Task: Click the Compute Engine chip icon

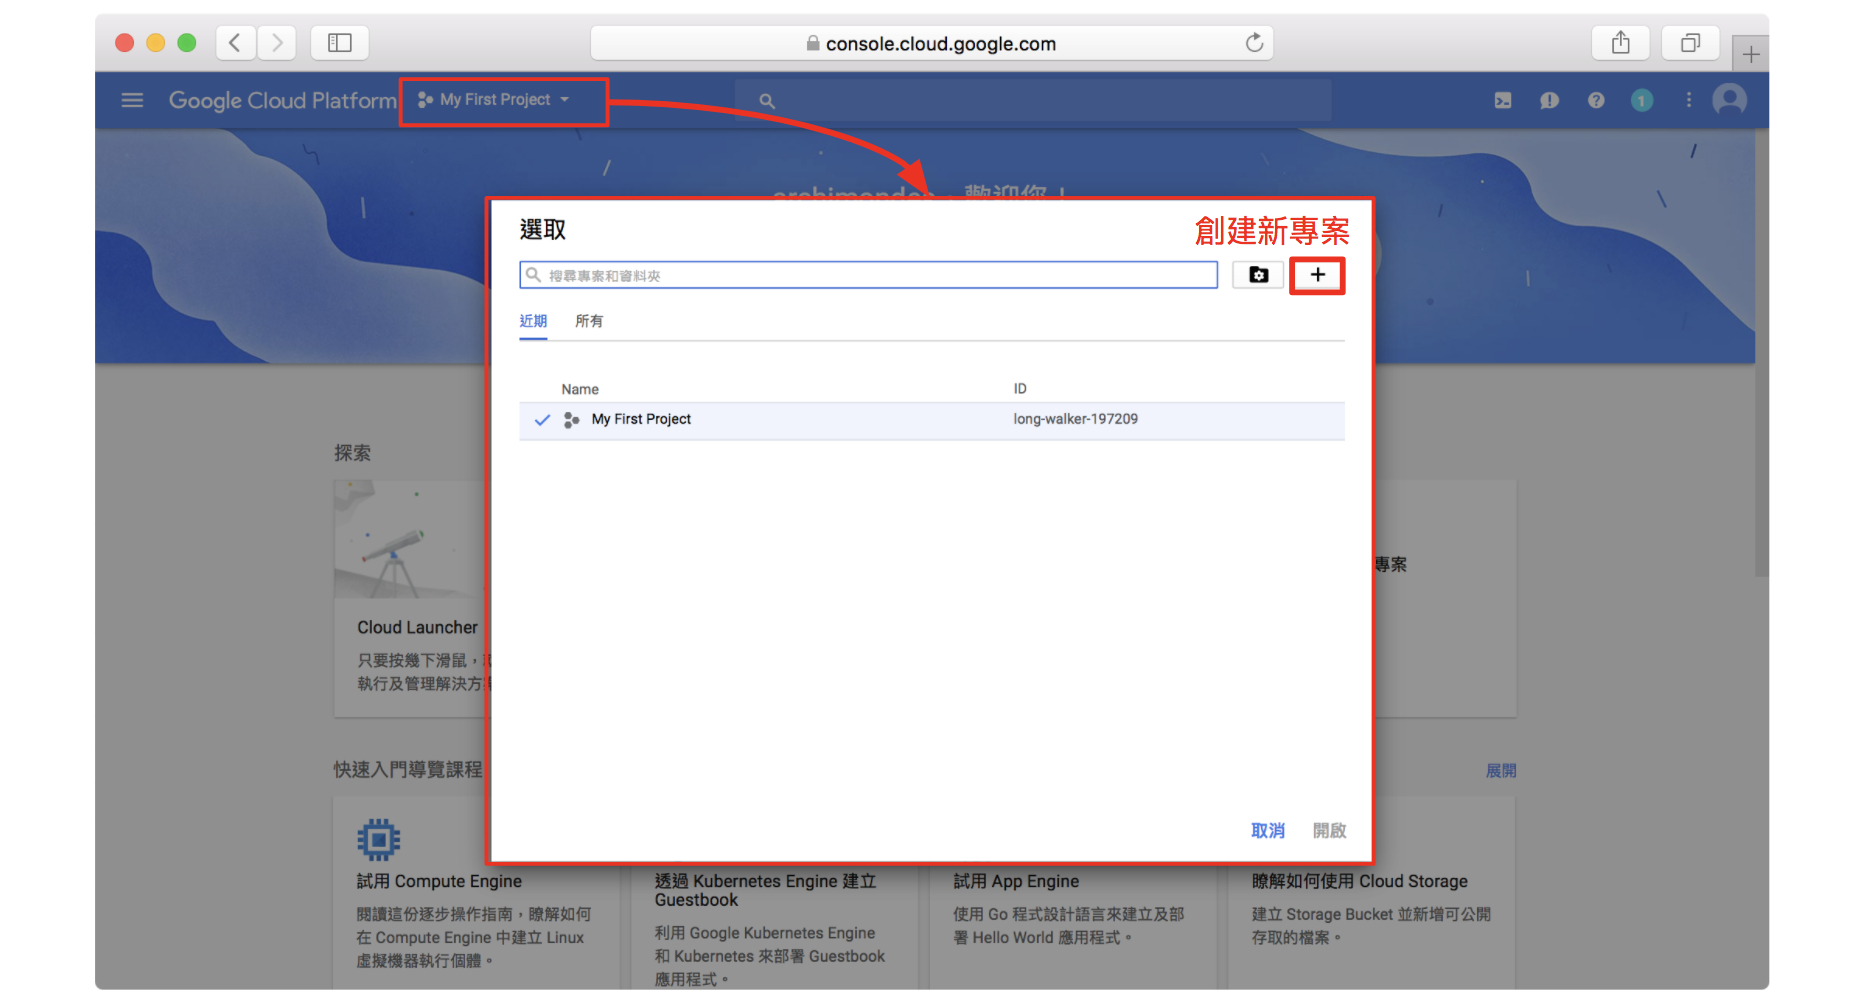Action: (378, 840)
